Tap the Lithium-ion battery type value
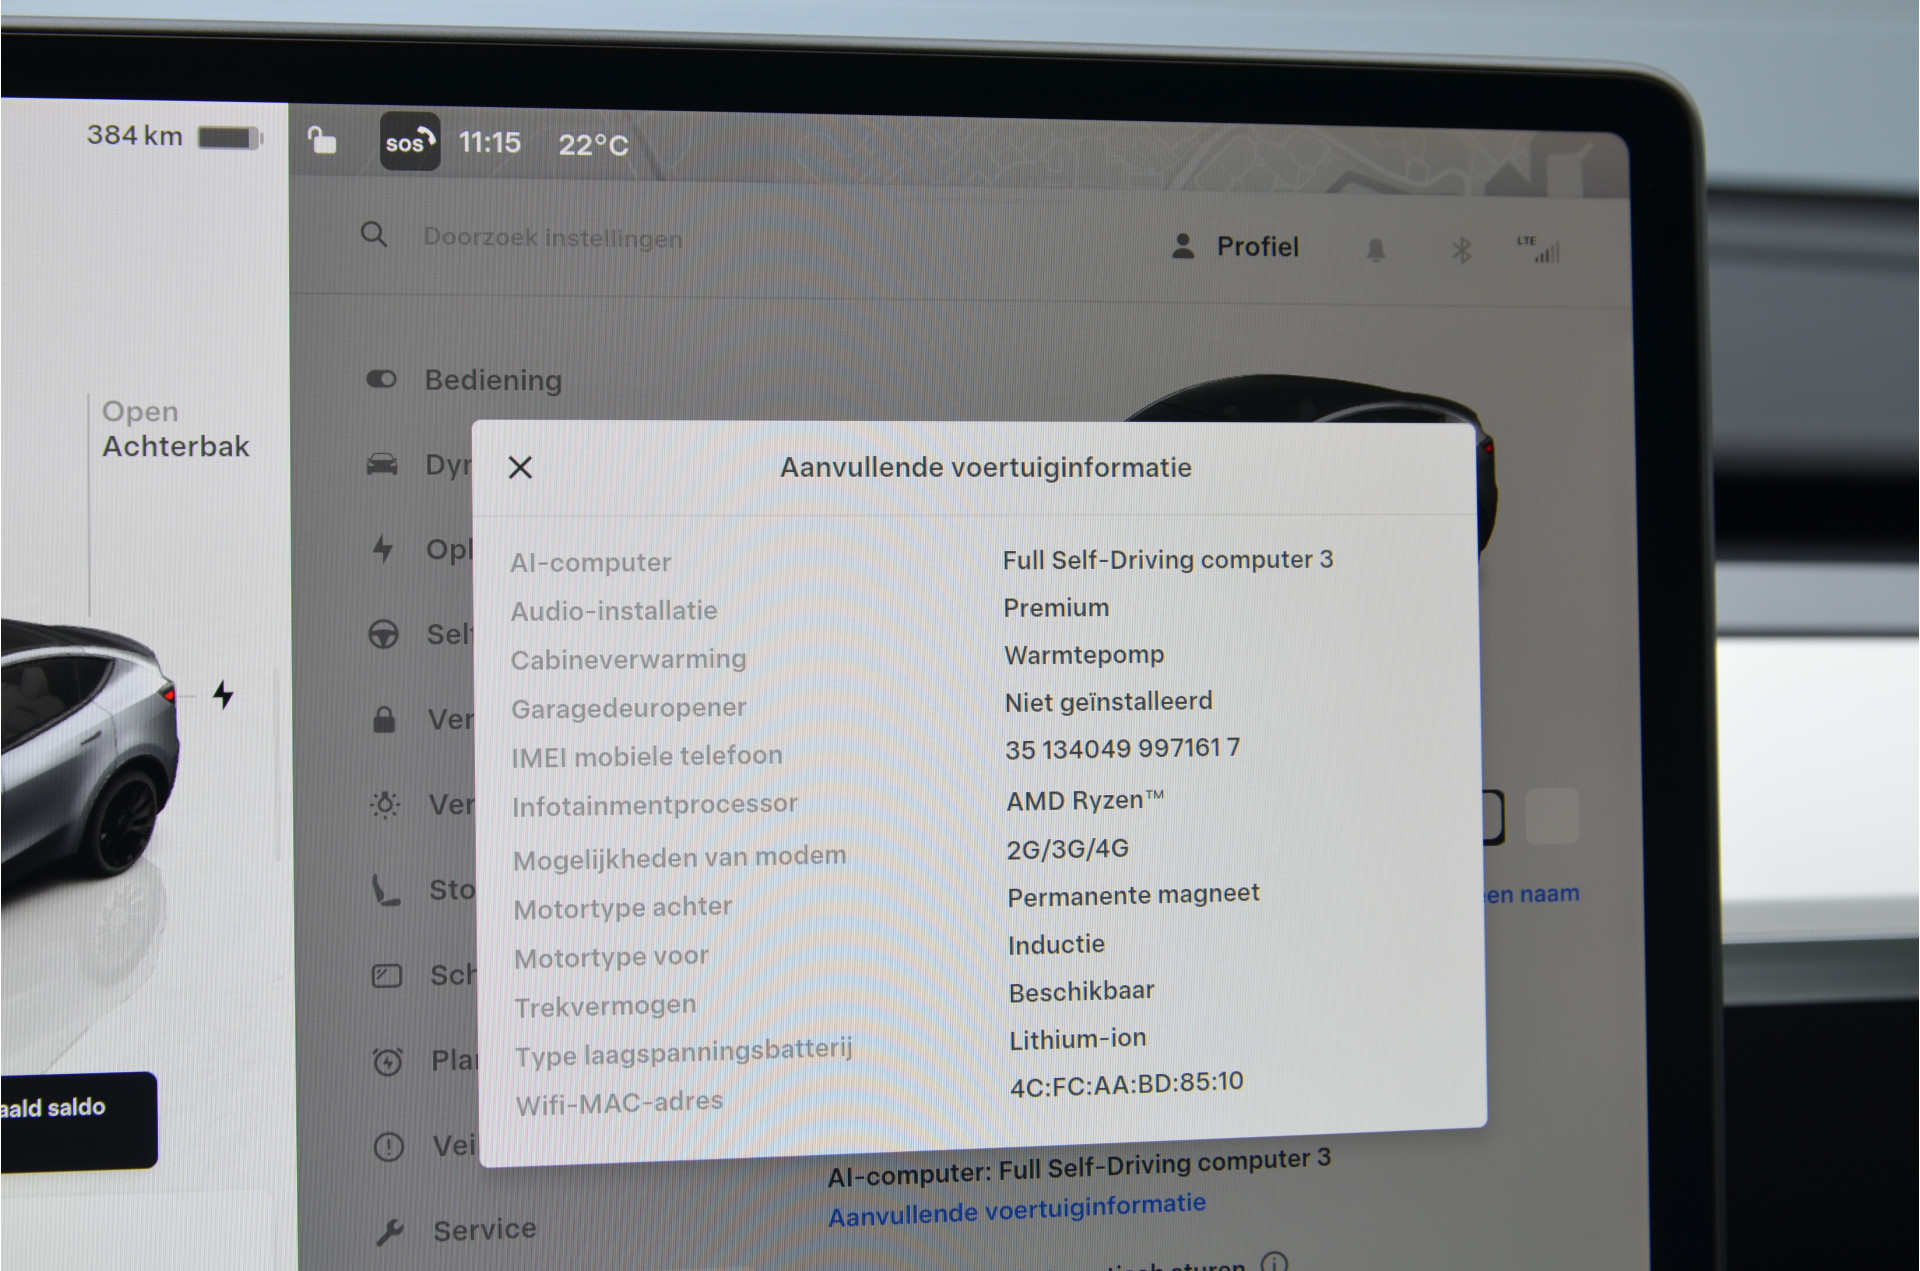This screenshot has width=1920, height=1271. [1078, 1040]
